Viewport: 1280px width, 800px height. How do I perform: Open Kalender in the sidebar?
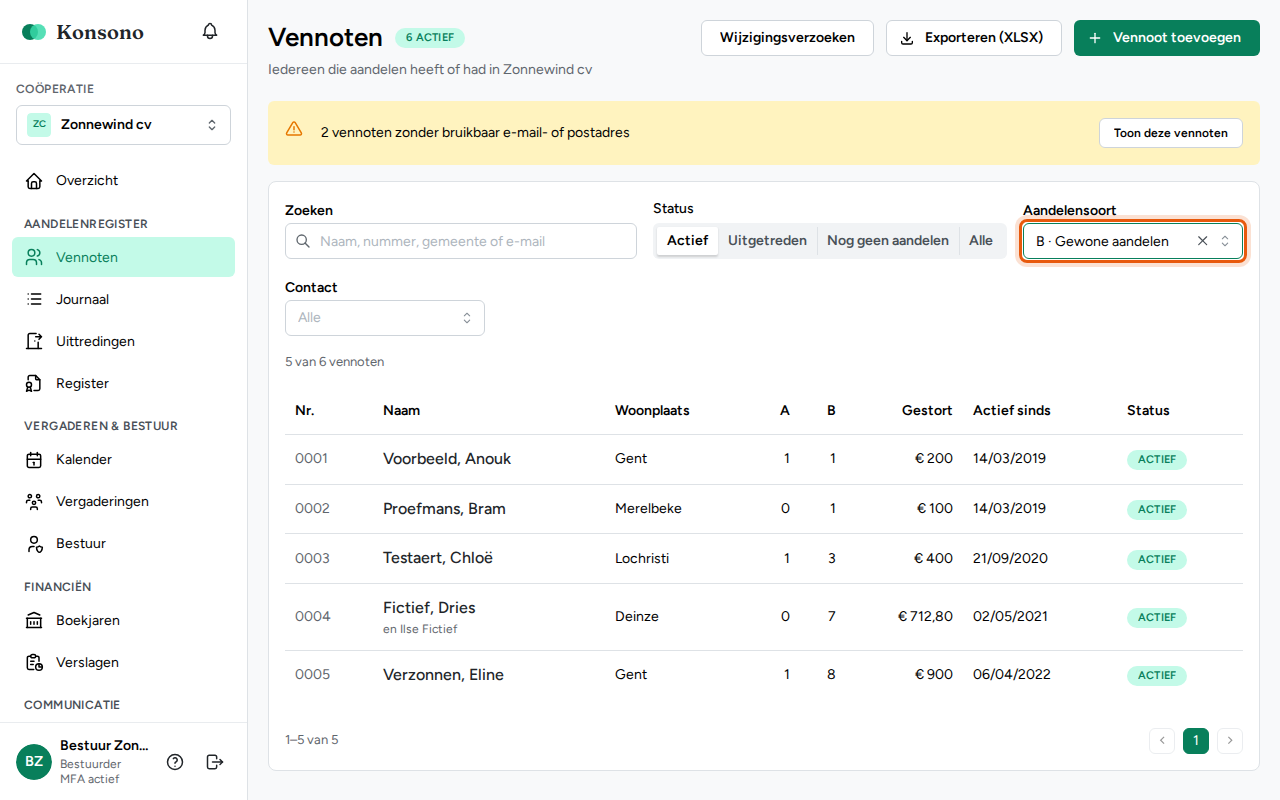point(123,459)
